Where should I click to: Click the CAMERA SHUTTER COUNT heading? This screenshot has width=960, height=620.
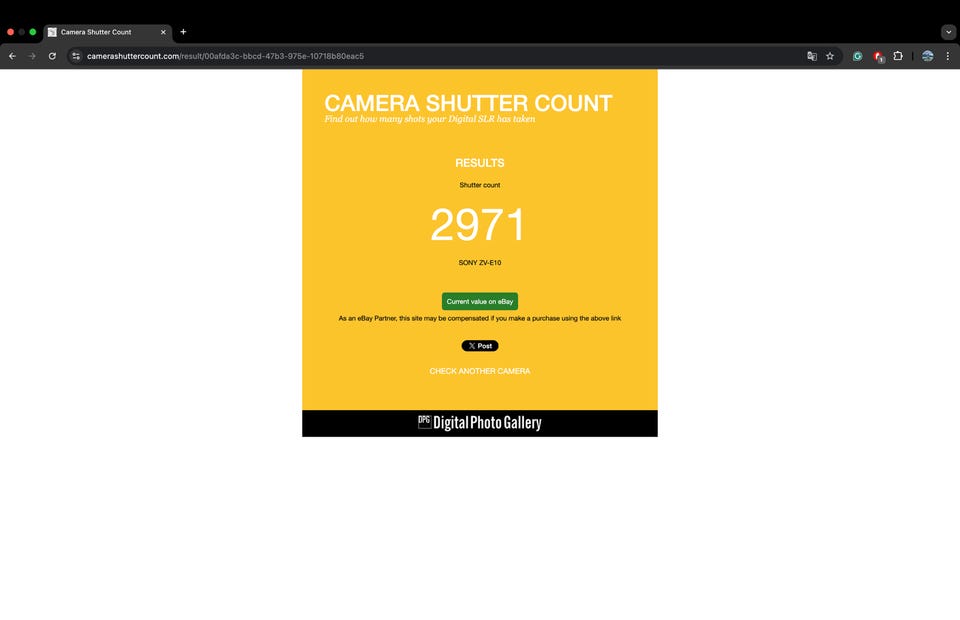pos(468,103)
